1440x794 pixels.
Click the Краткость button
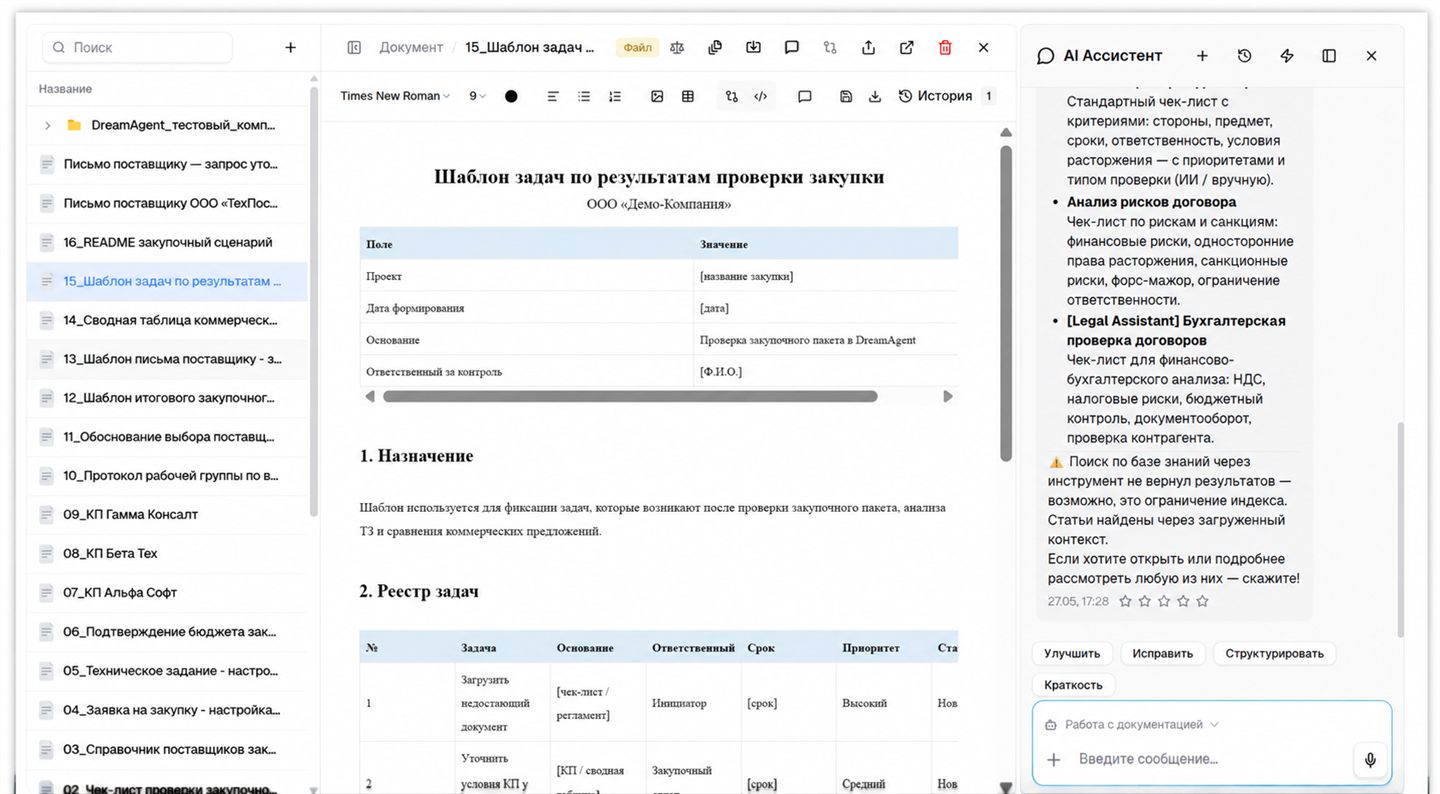coord(1073,685)
